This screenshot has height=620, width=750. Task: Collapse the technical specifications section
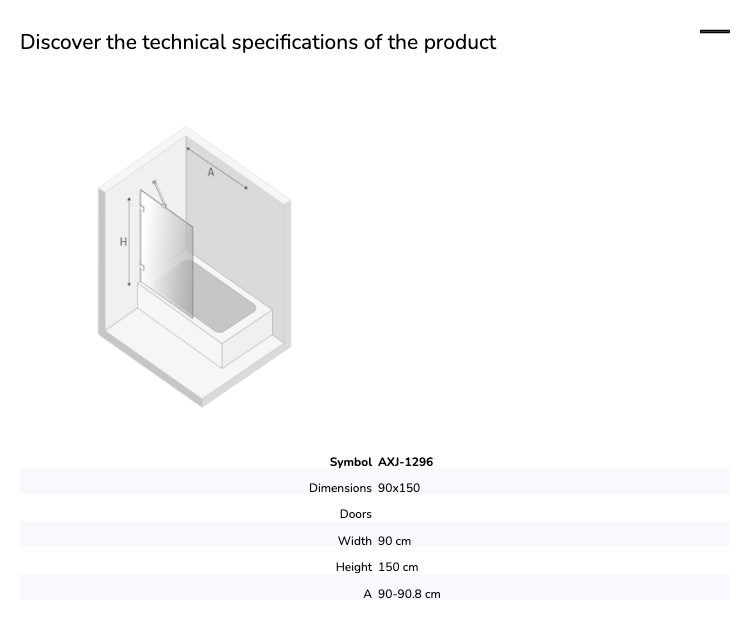[x=715, y=32]
